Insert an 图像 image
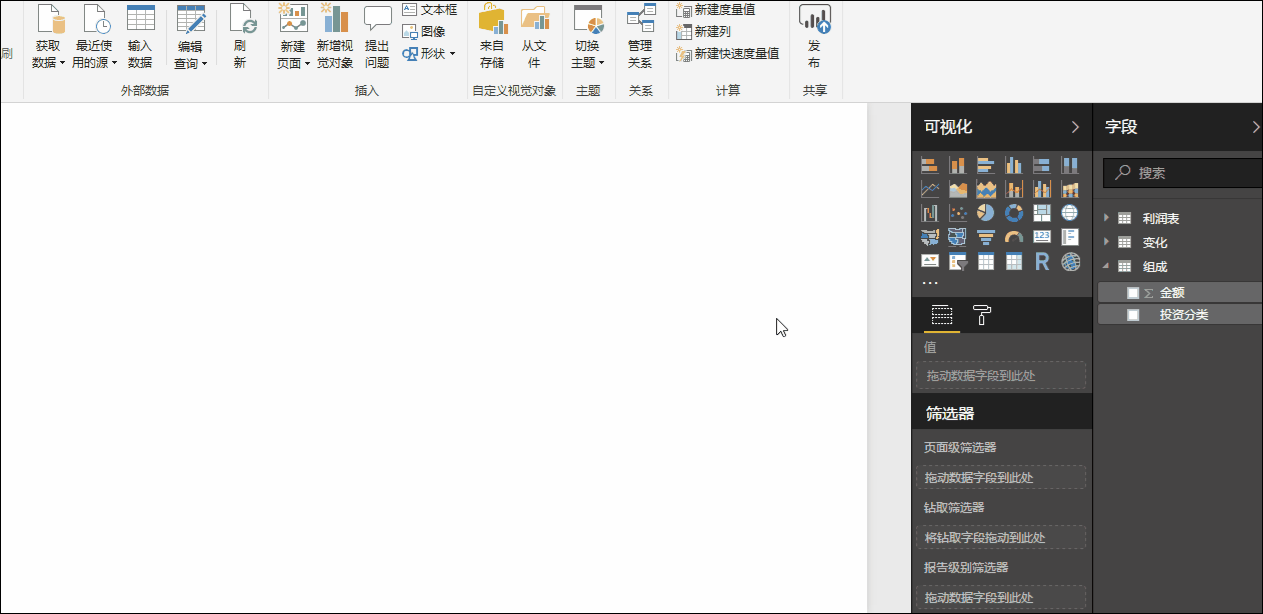 pos(424,31)
